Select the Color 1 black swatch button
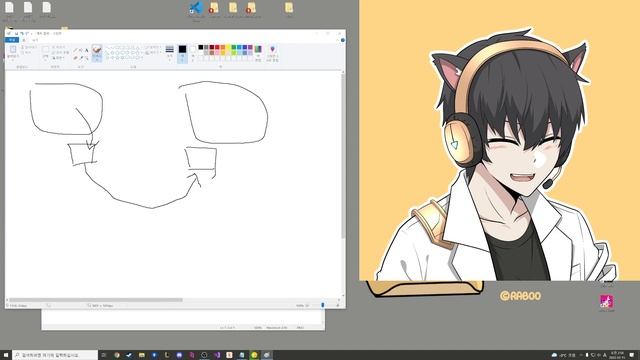Image resolution: width=640 pixels, height=360 pixels. tap(182, 53)
